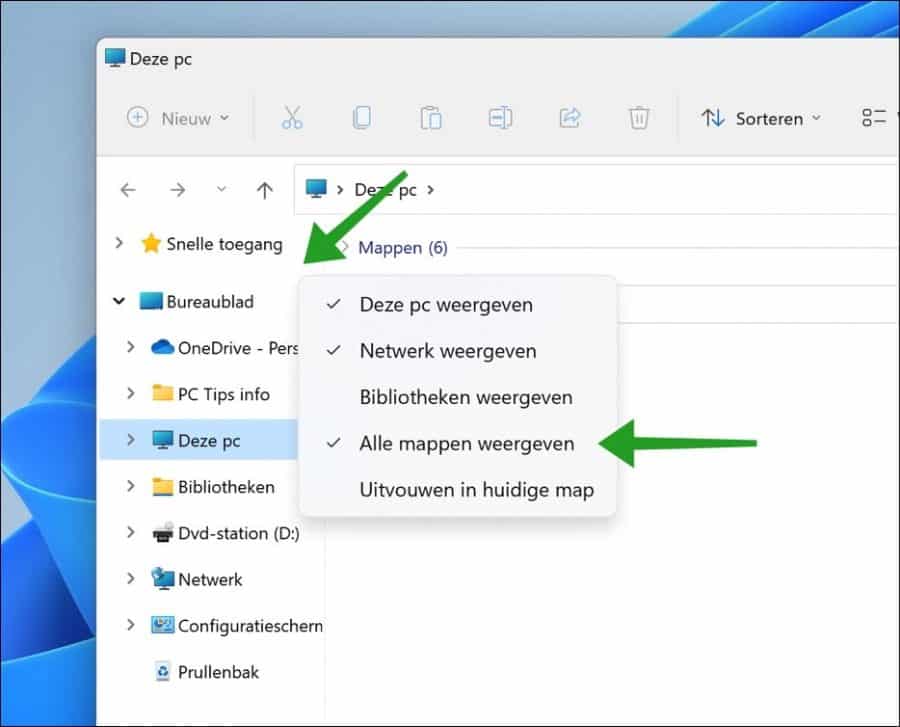This screenshot has width=900, height=727.
Task: Open the Nieuw button menu
Action: [x=178, y=118]
